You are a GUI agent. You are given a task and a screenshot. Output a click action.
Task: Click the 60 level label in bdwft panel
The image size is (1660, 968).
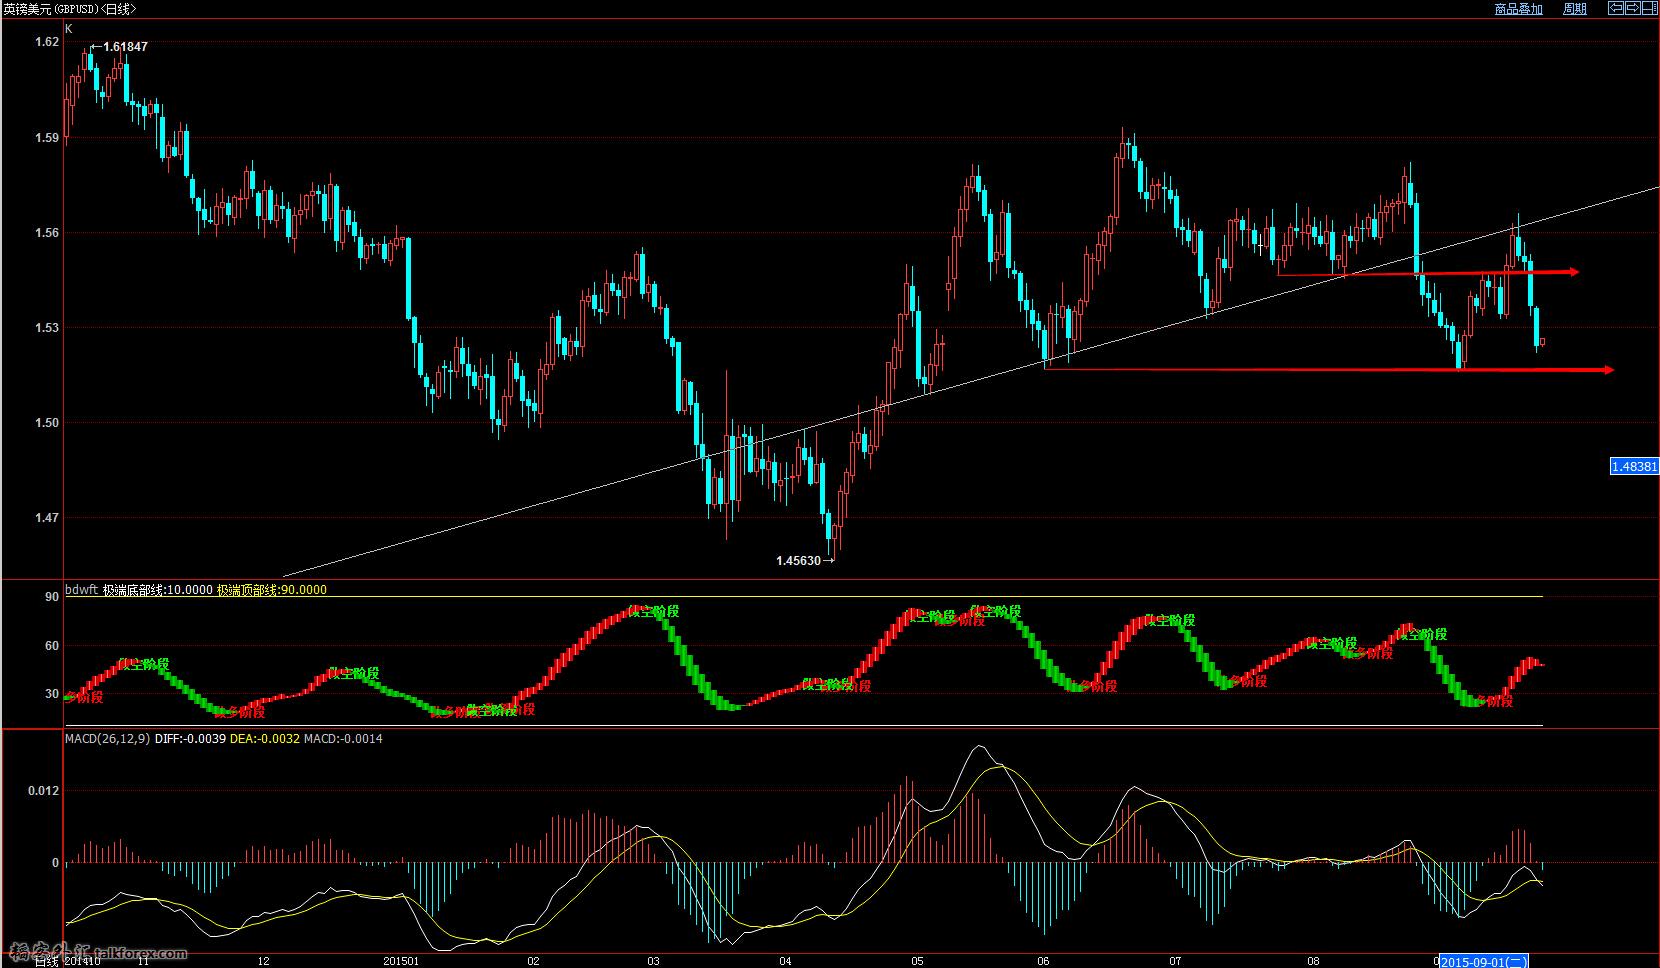[x=52, y=646]
